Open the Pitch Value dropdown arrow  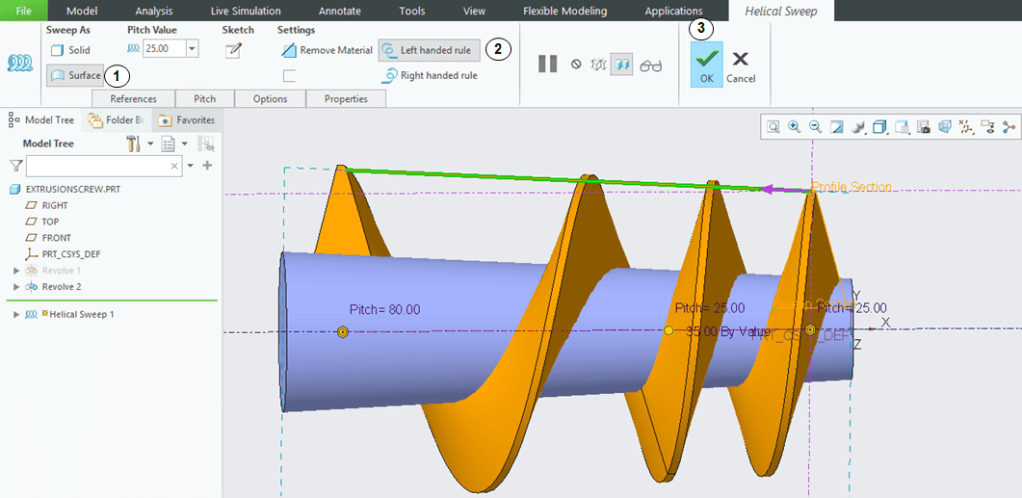click(x=192, y=49)
